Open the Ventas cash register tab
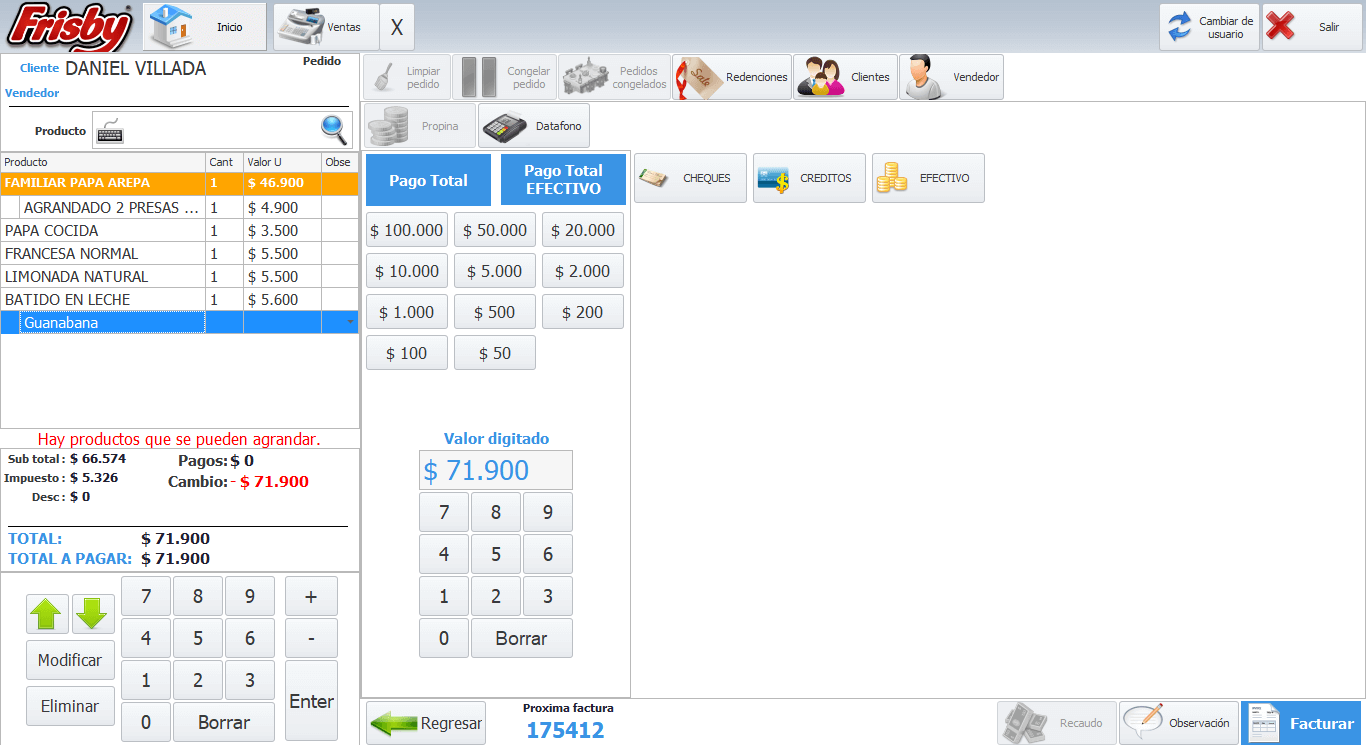 click(326, 27)
